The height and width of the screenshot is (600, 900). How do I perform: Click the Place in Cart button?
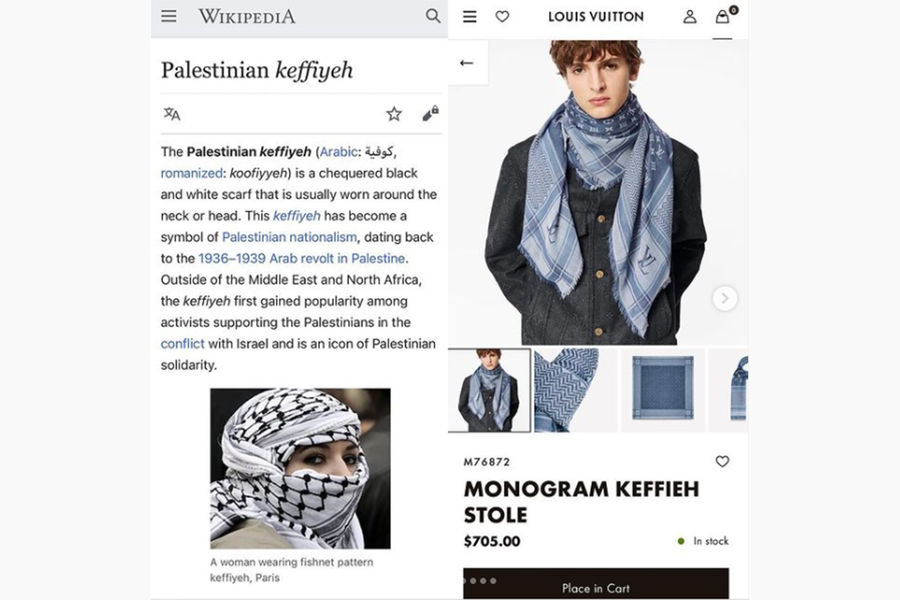596,584
